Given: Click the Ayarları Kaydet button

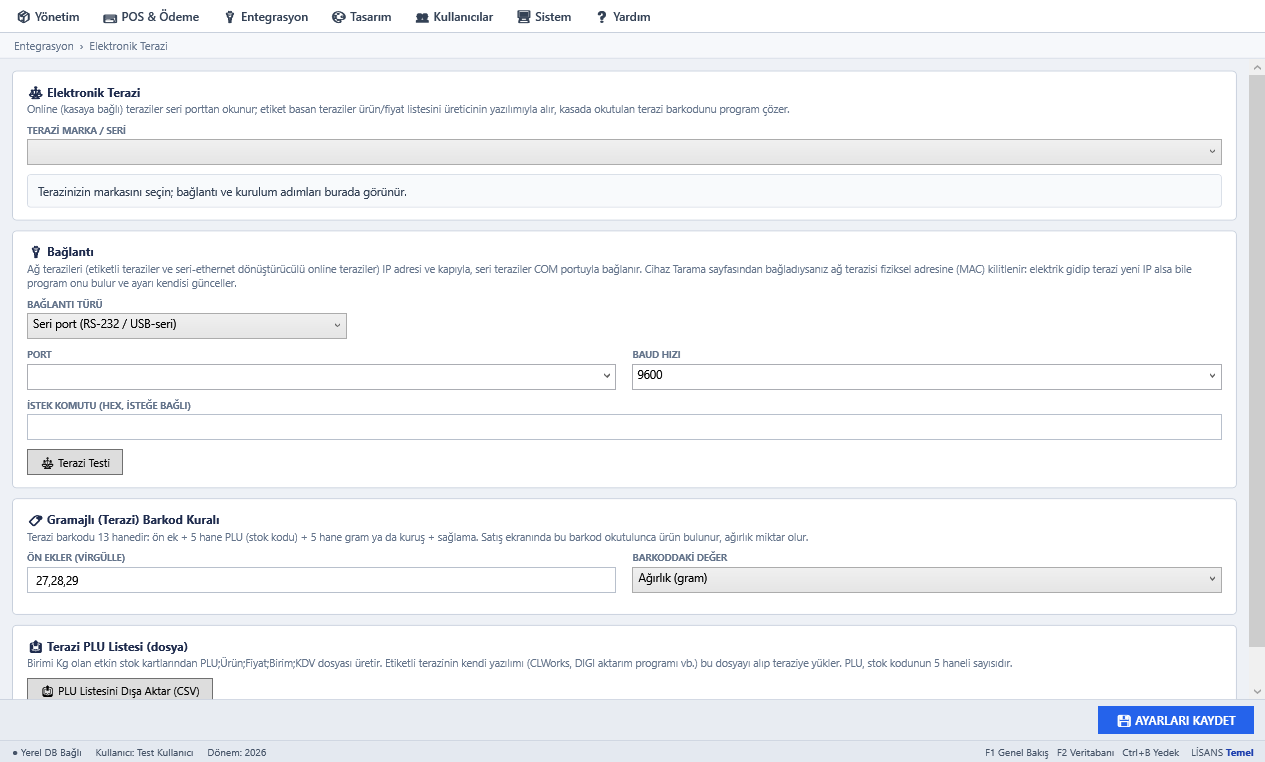Looking at the screenshot, I should 1176,720.
